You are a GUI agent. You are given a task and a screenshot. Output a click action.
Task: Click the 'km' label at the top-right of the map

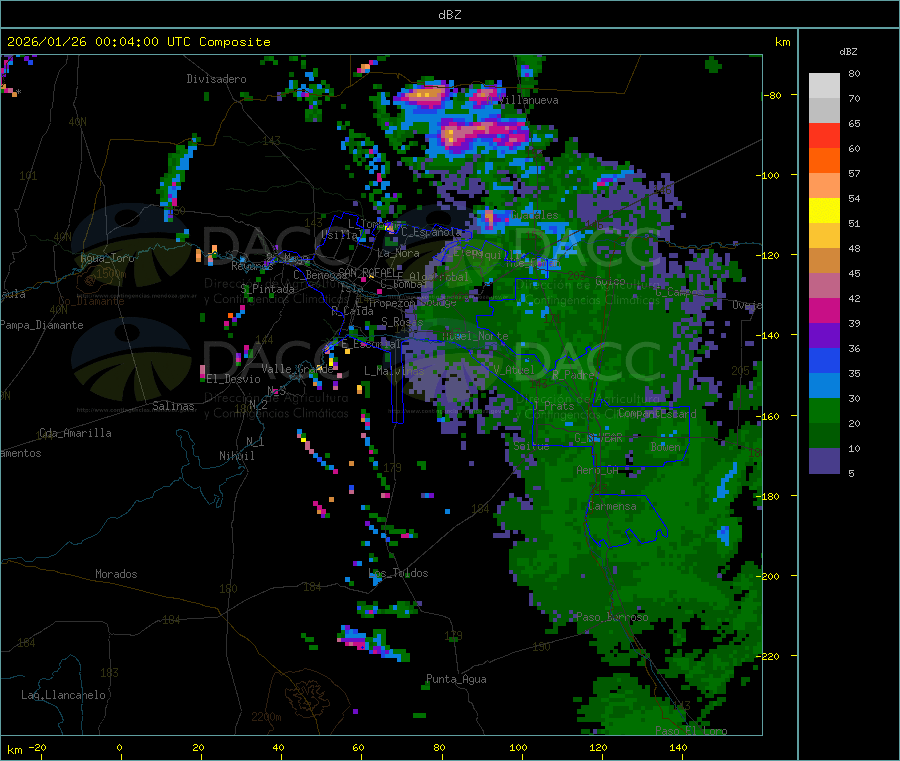coord(782,42)
